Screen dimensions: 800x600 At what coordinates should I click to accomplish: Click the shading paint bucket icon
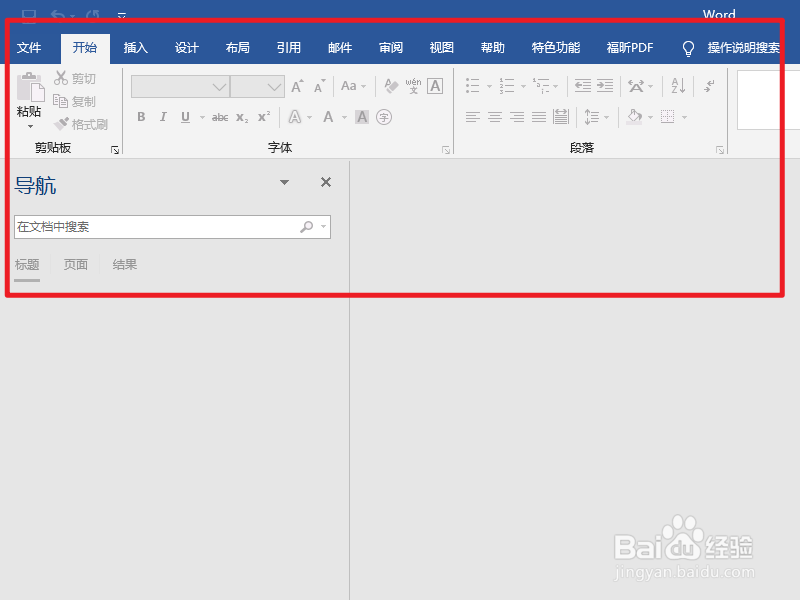tap(635, 117)
